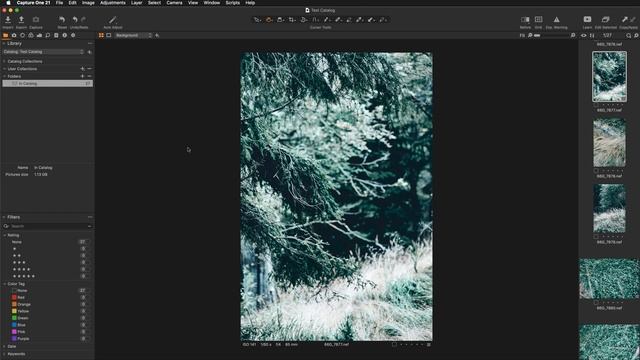Adjust the viewer zoom slider
Viewport: 640px width, 360px height.
click(x=551, y=36)
